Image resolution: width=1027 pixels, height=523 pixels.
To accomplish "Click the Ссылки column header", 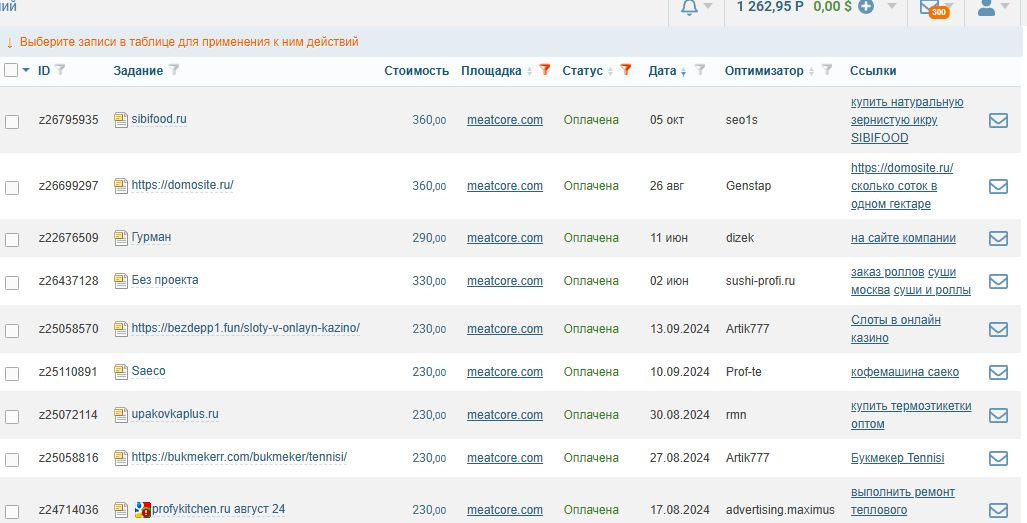I will click(x=873, y=71).
